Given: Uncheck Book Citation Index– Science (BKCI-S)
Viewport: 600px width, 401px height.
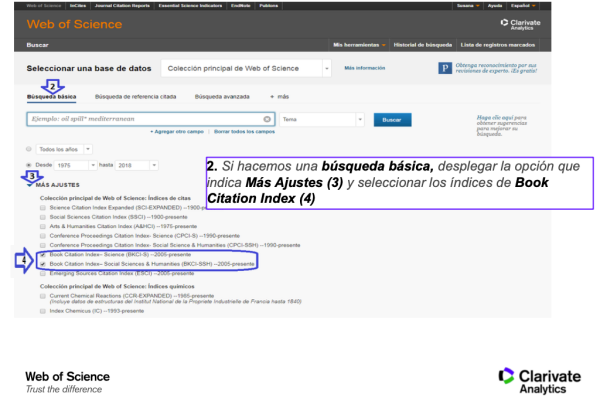Looking at the screenshot, I should 42,254.
